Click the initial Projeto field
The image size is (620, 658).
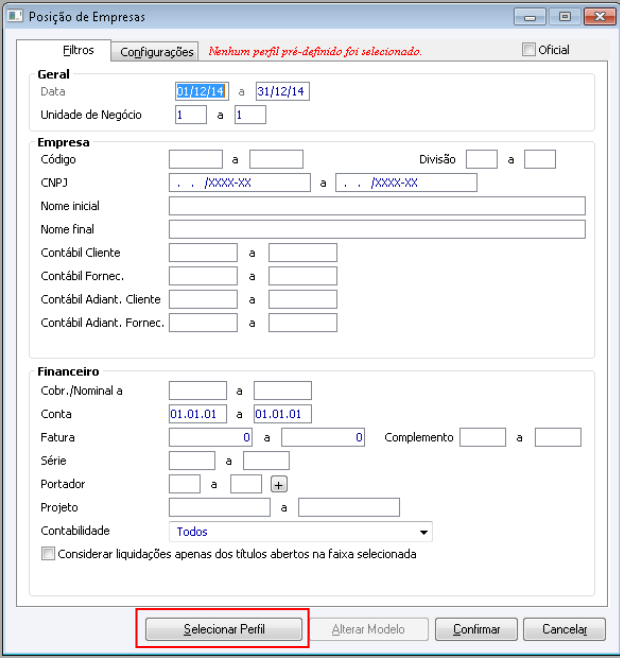[220, 507]
